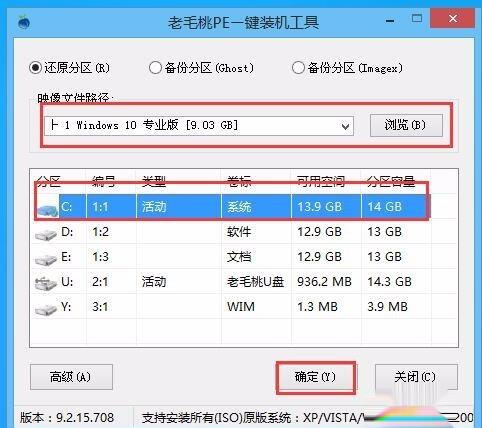Click the 14.3 GB capacity cell

pyautogui.click(x=389, y=282)
